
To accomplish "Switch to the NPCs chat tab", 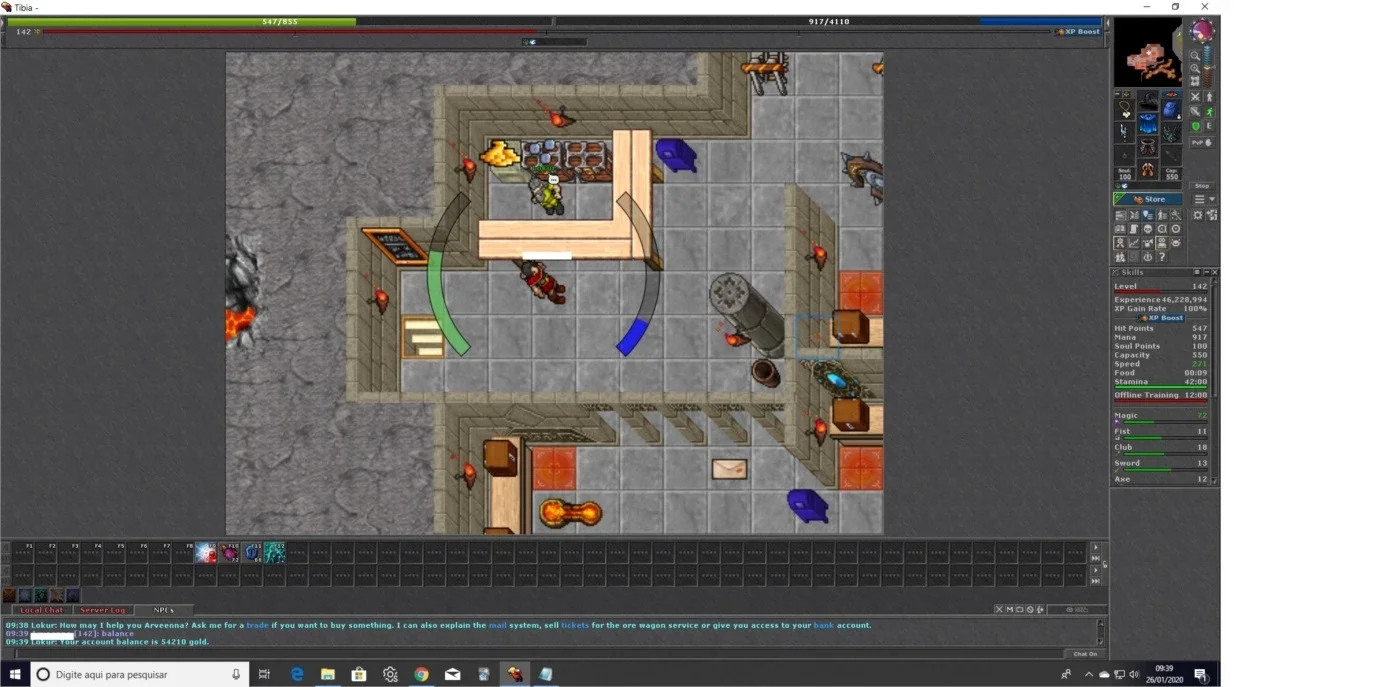I will (164, 610).
